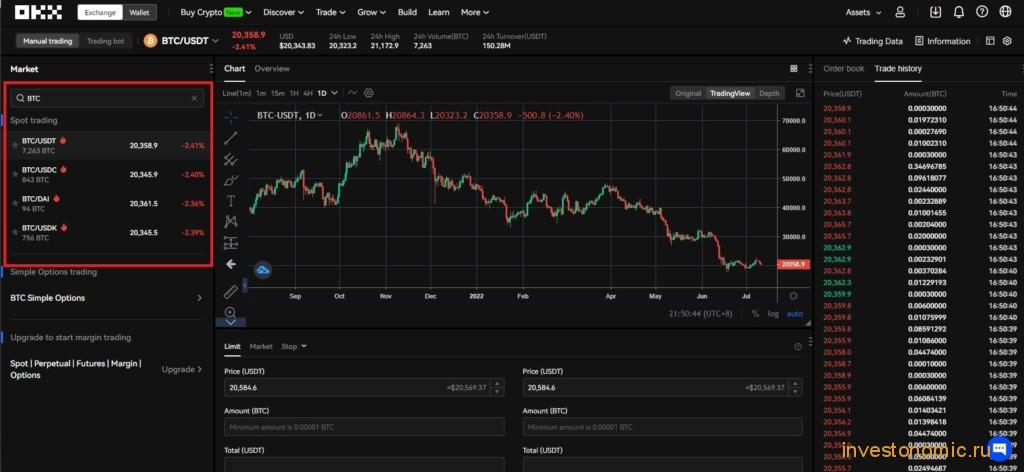Screen dimensions: 1024x472
Task: Open the Trade dropdown menu
Action: 330,12
